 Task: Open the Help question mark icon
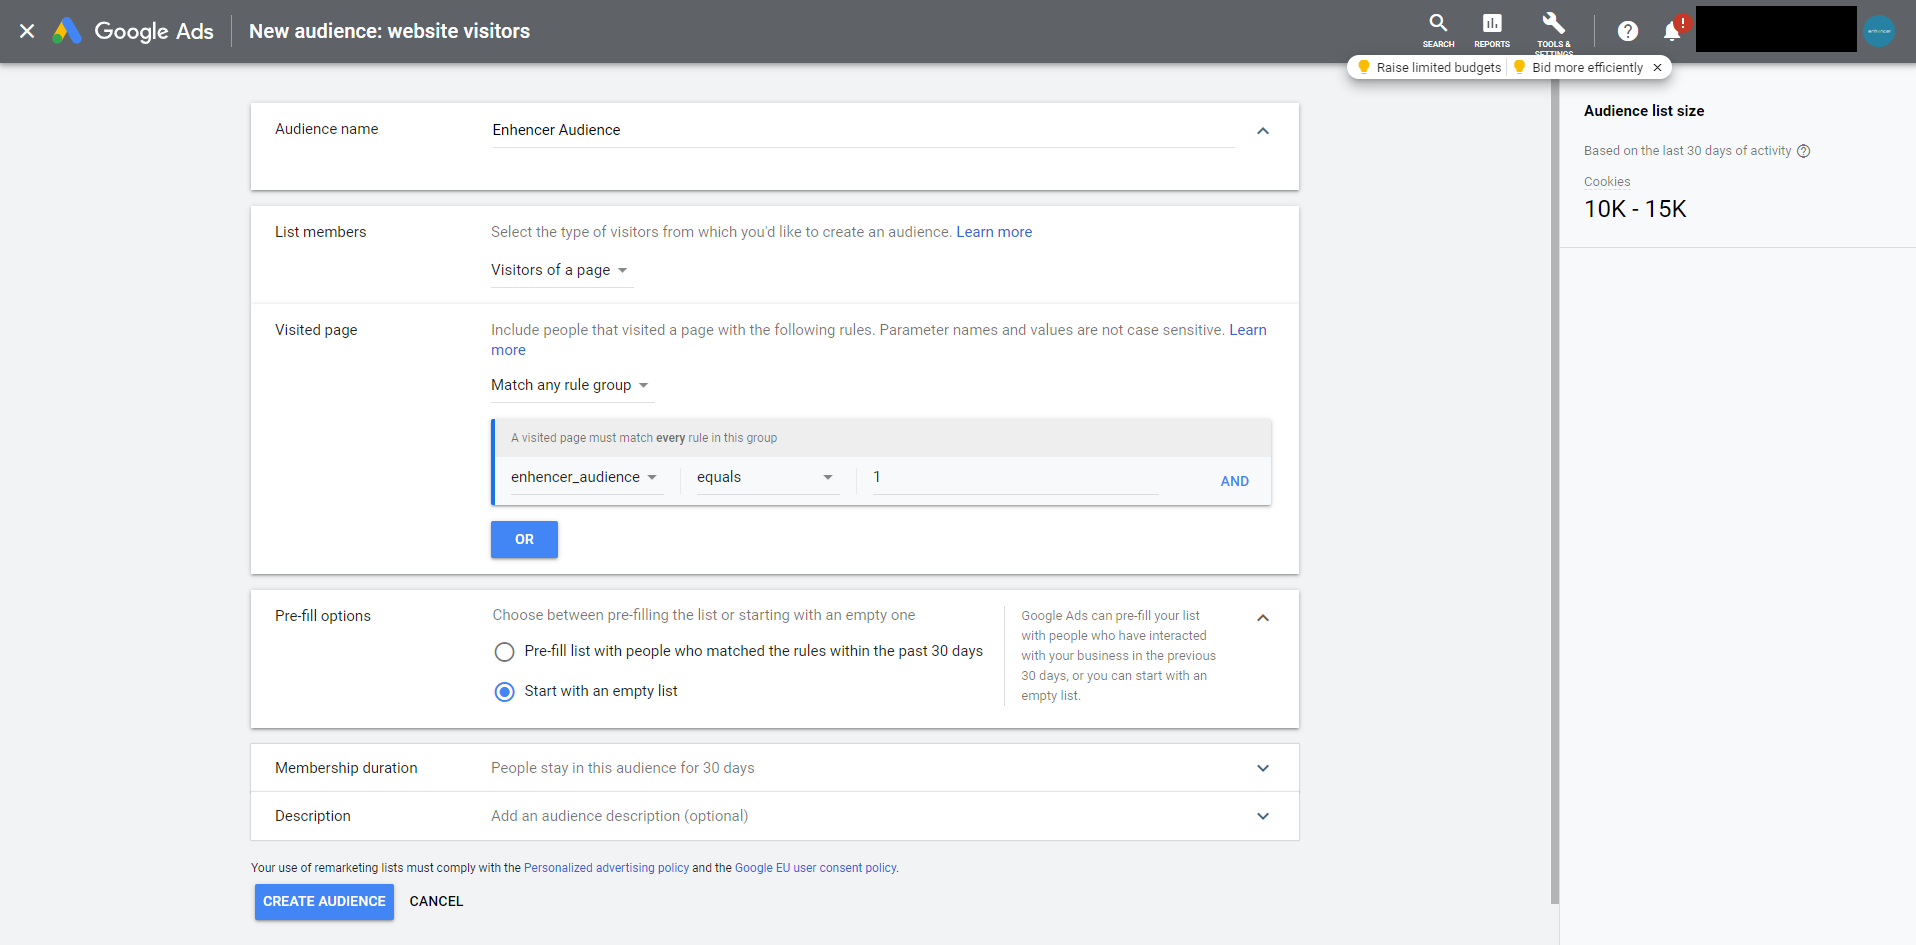pyautogui.click(x=1628, y=31)
